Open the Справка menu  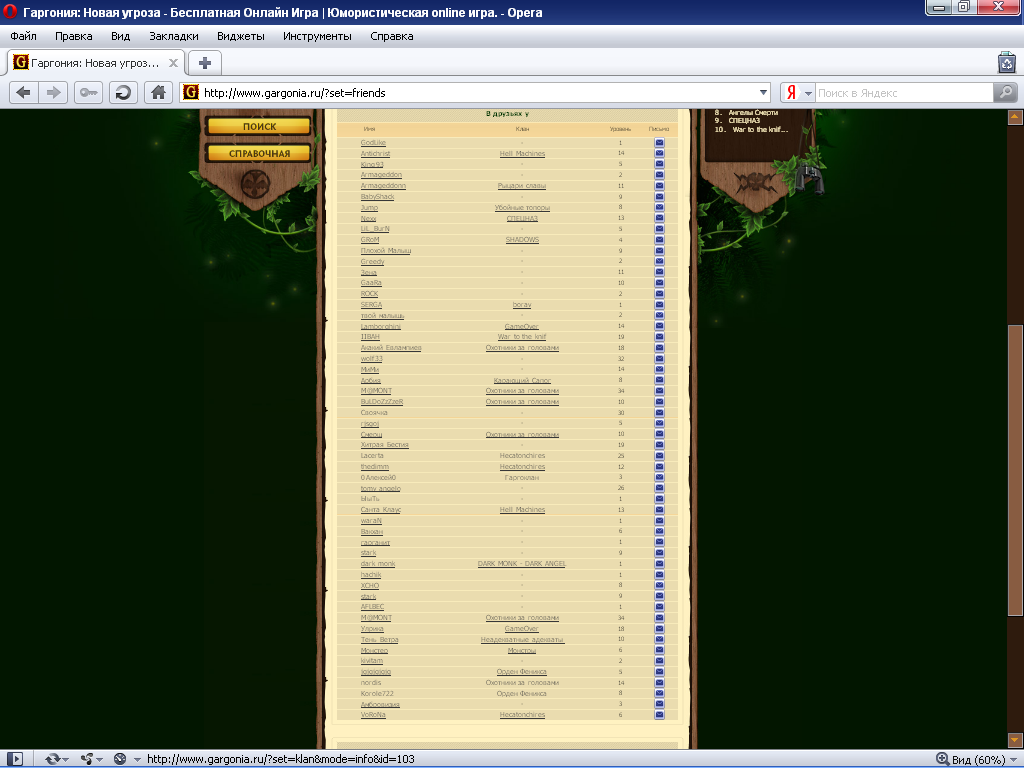[392, 36]
